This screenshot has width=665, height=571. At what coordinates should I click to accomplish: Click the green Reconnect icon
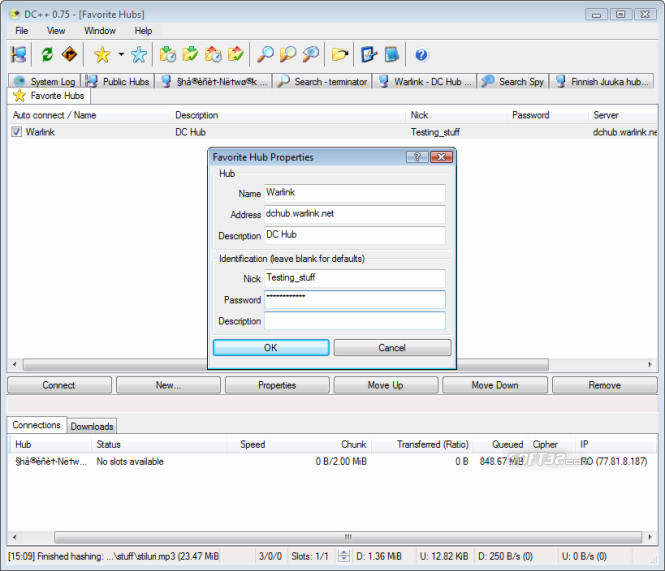click(x=47, y=55)
